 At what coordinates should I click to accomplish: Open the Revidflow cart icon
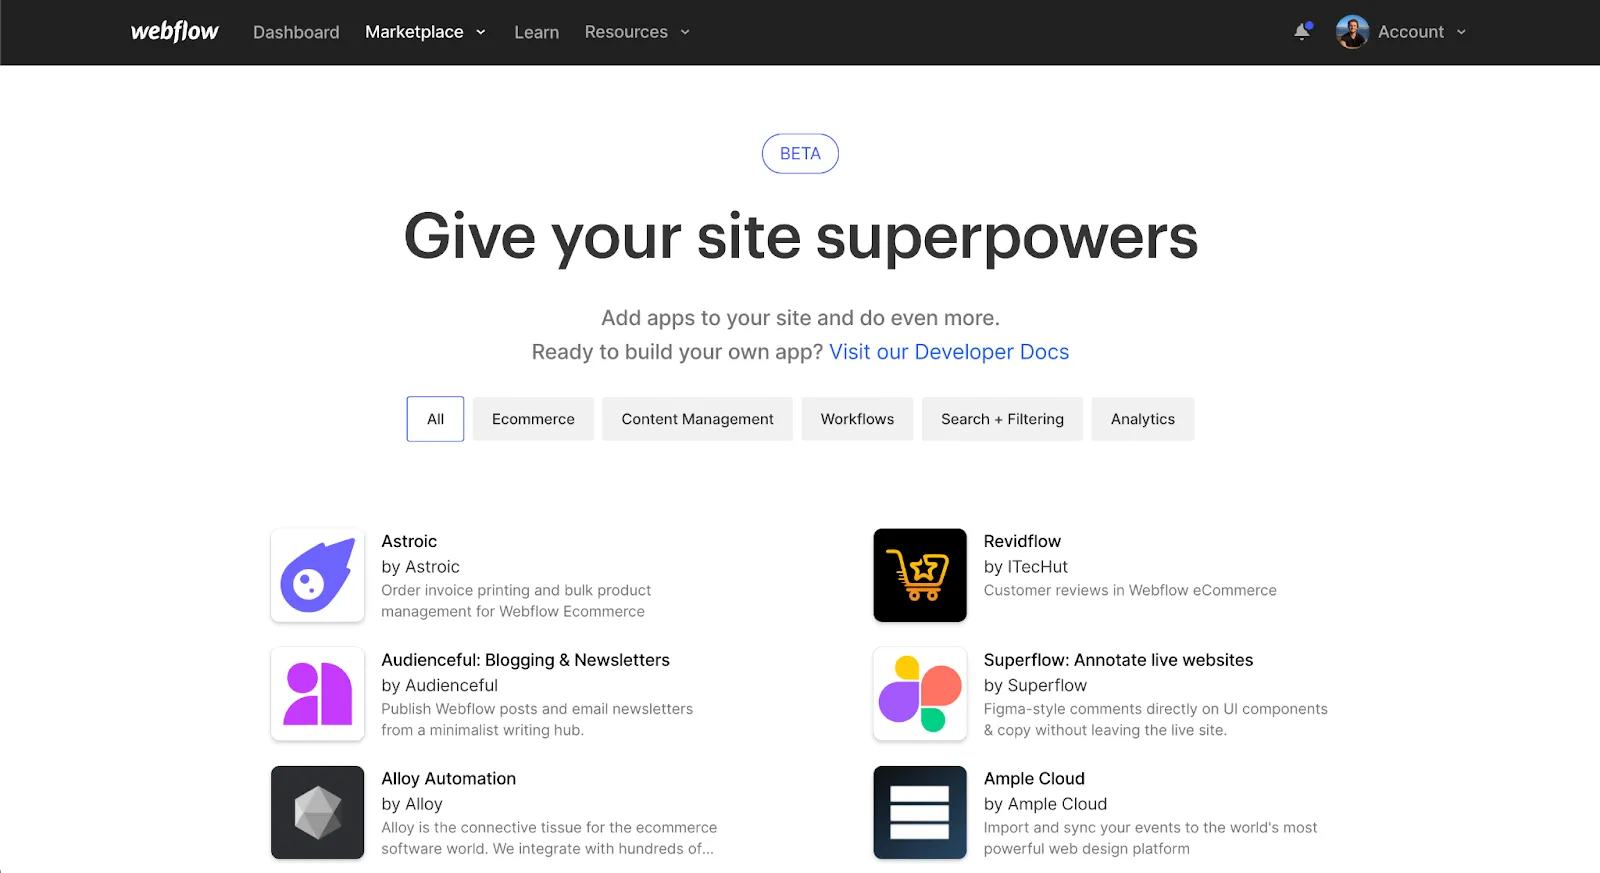coord(920,575)
